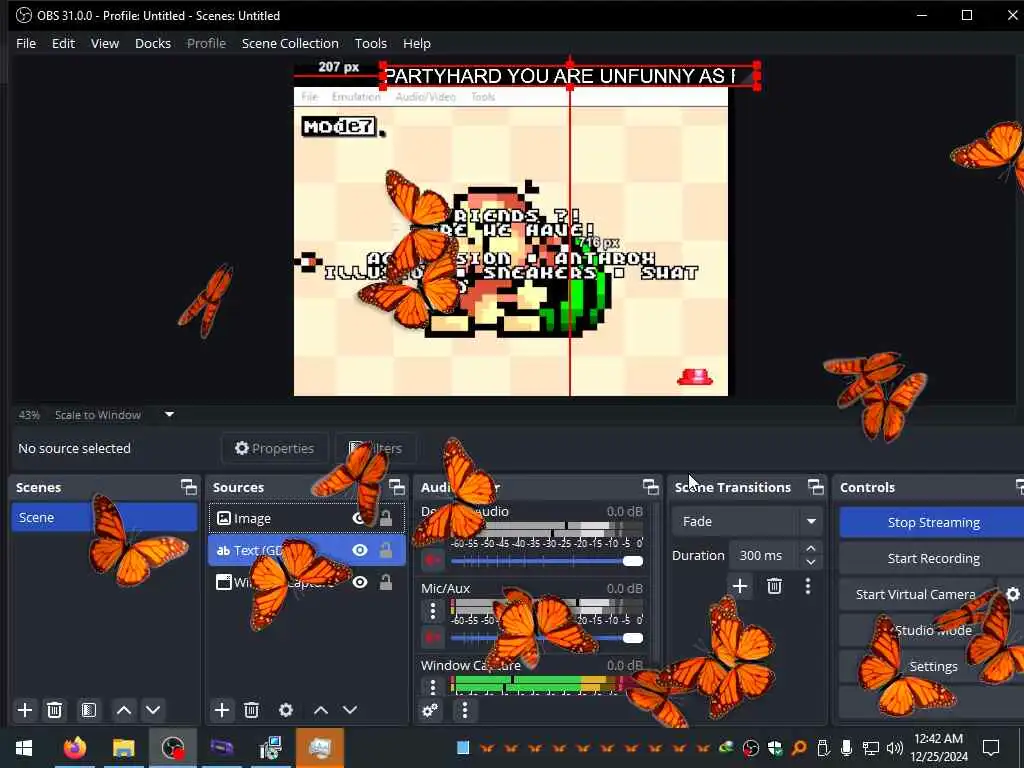
Task: Toggle visibility of Window Capture source
Action: point(360,582)
